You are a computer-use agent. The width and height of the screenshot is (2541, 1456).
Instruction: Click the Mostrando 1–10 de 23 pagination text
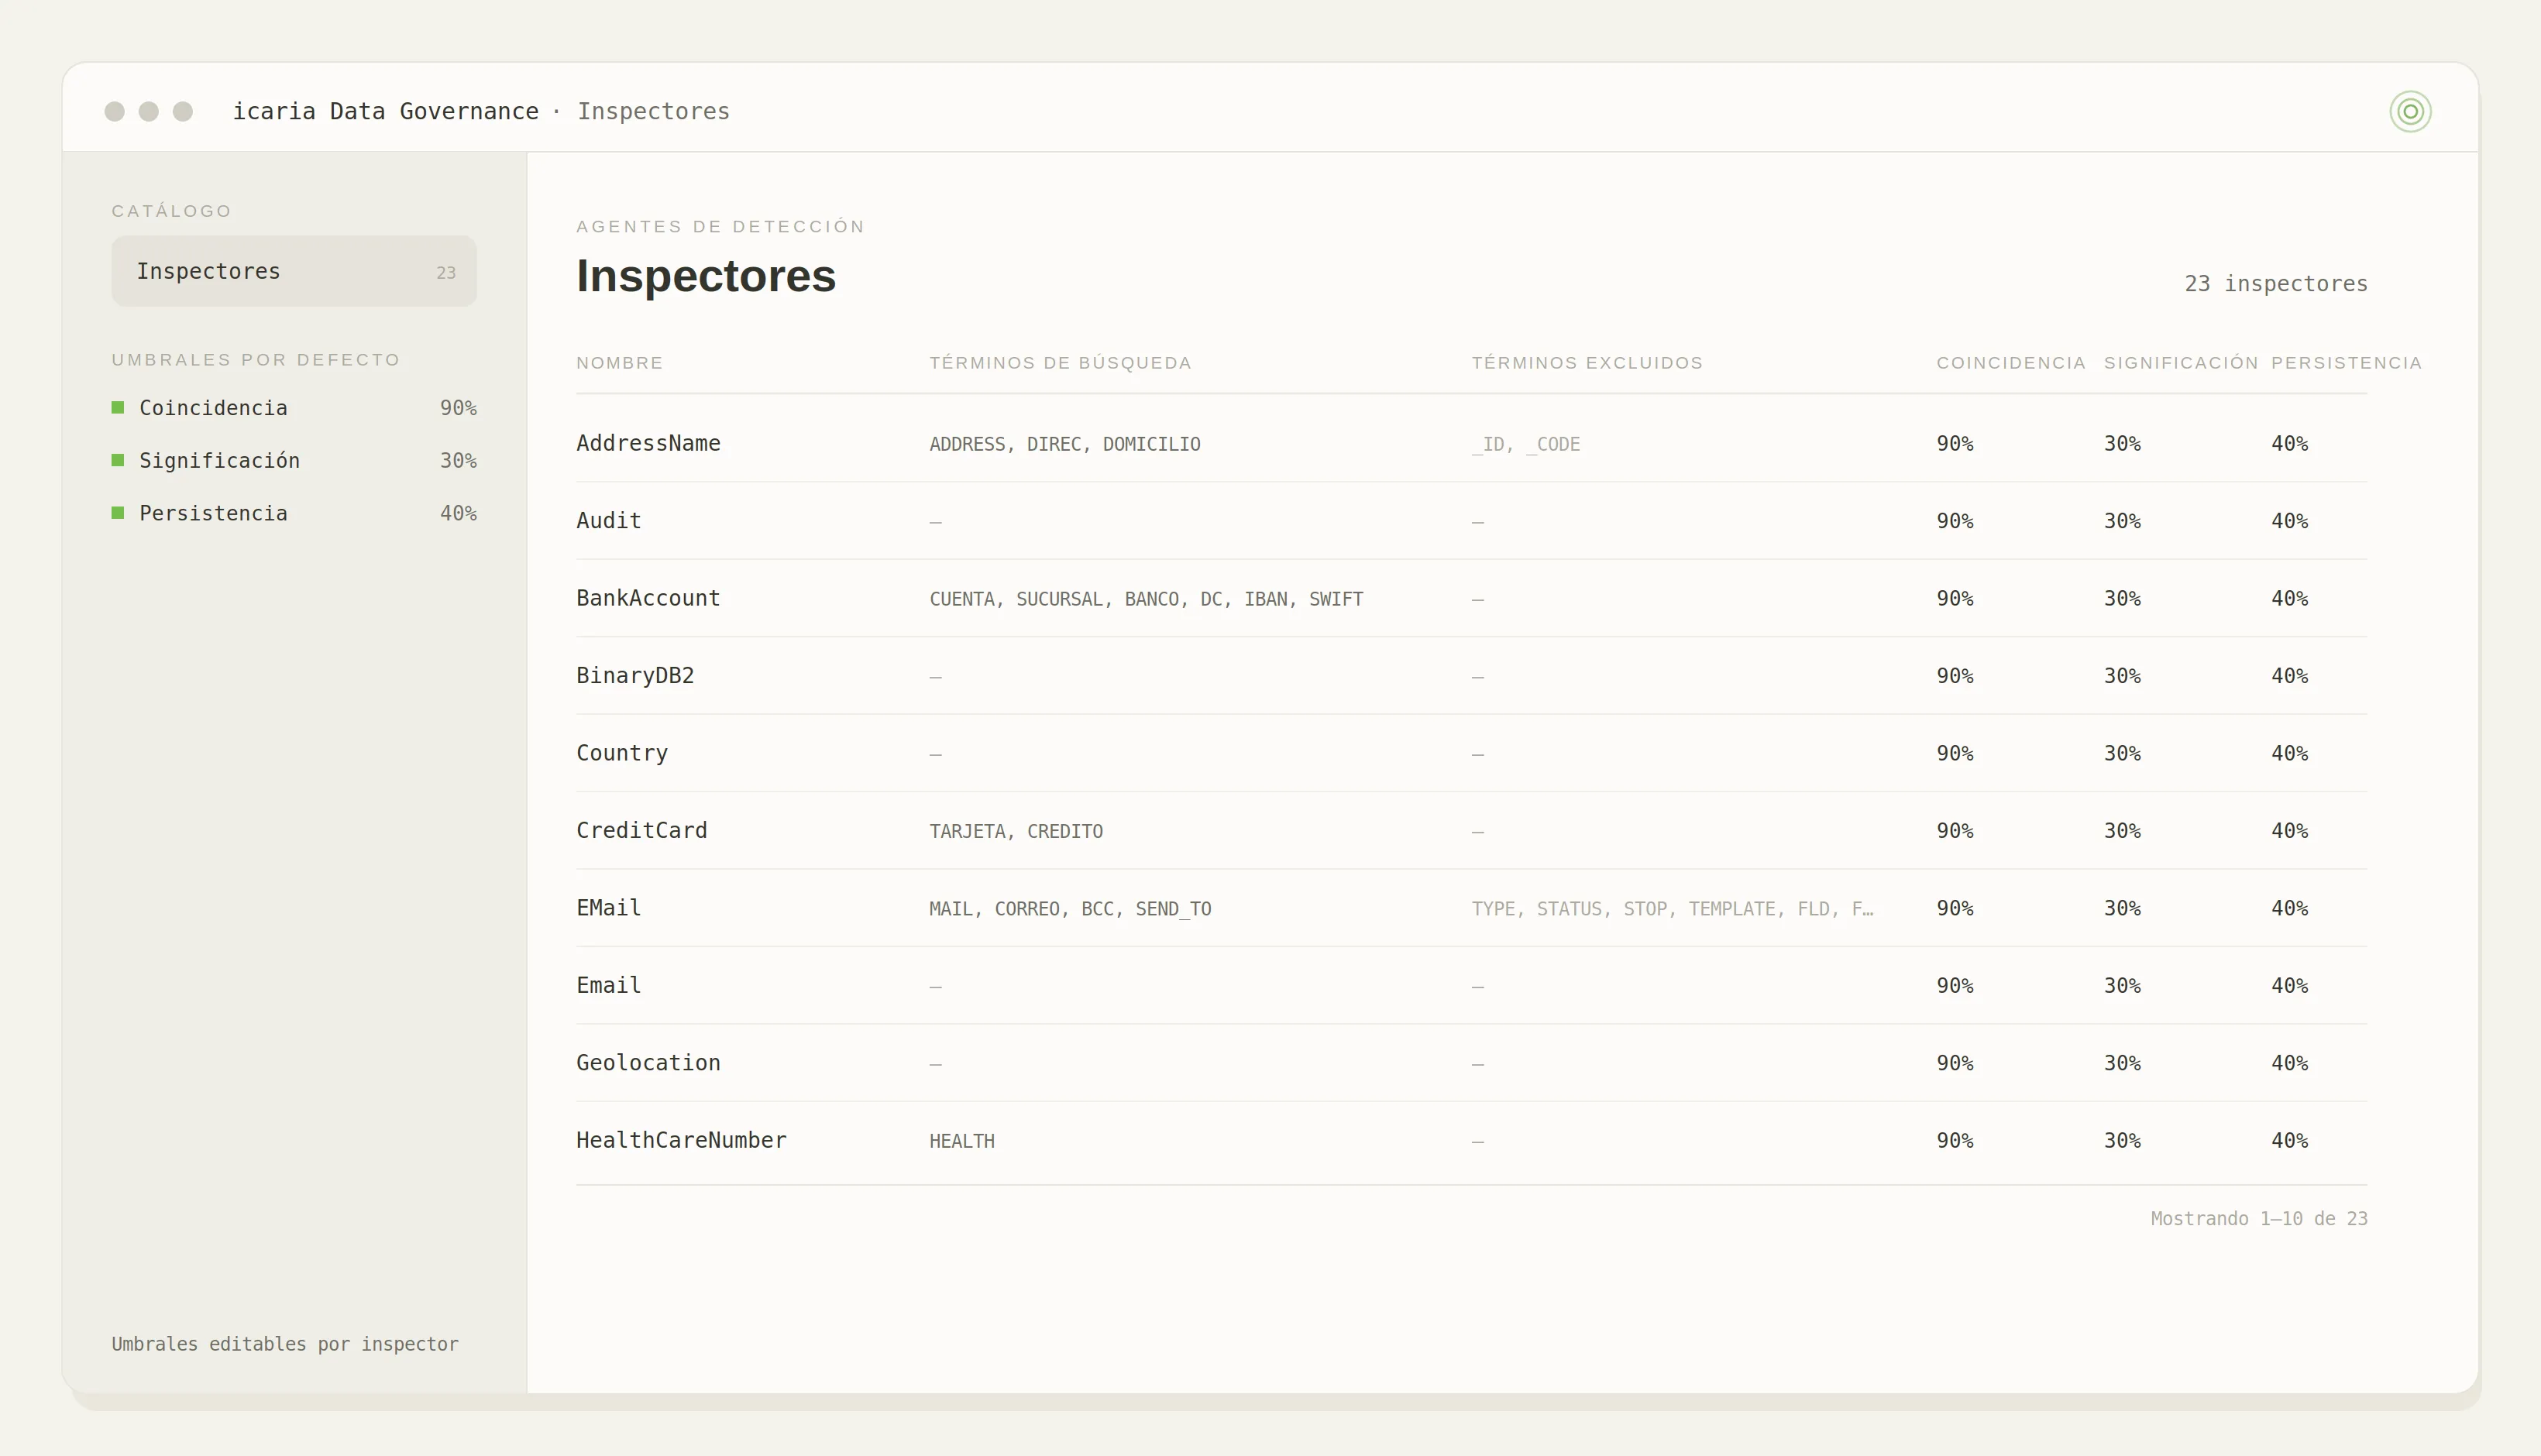(x=2259, y=1219)
